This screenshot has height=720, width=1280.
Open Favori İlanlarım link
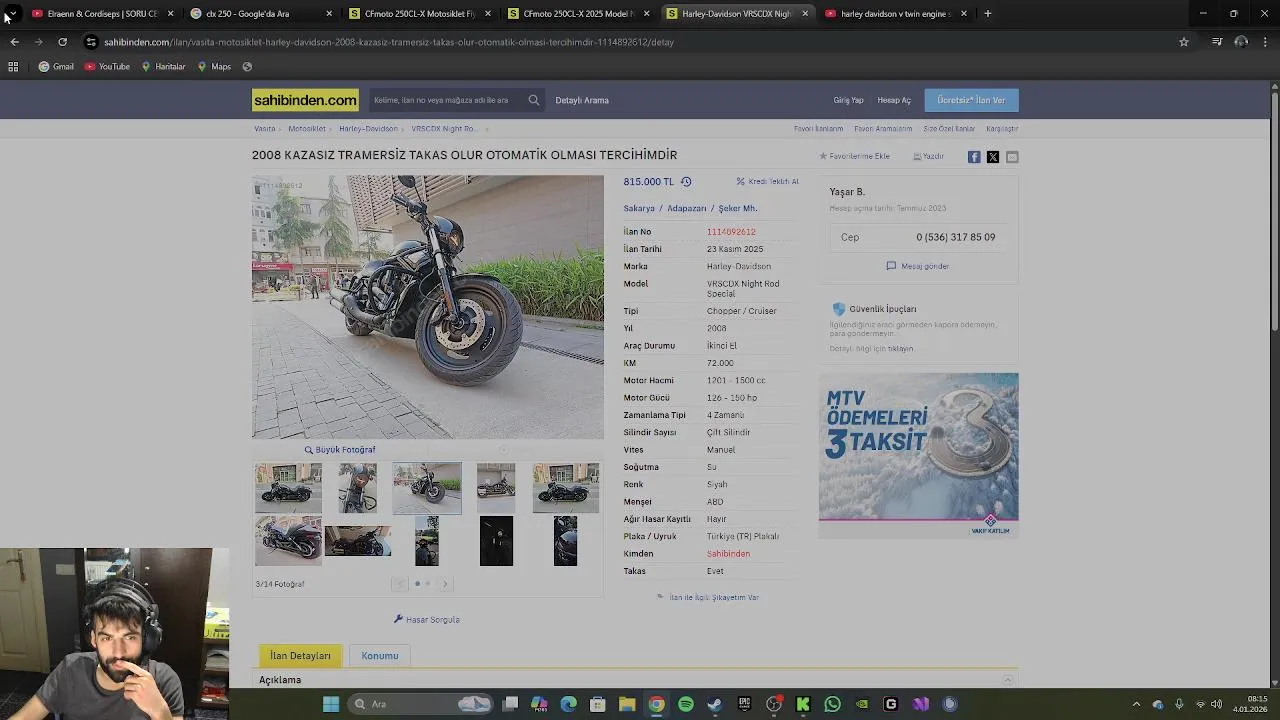click(x=819, y=129)
